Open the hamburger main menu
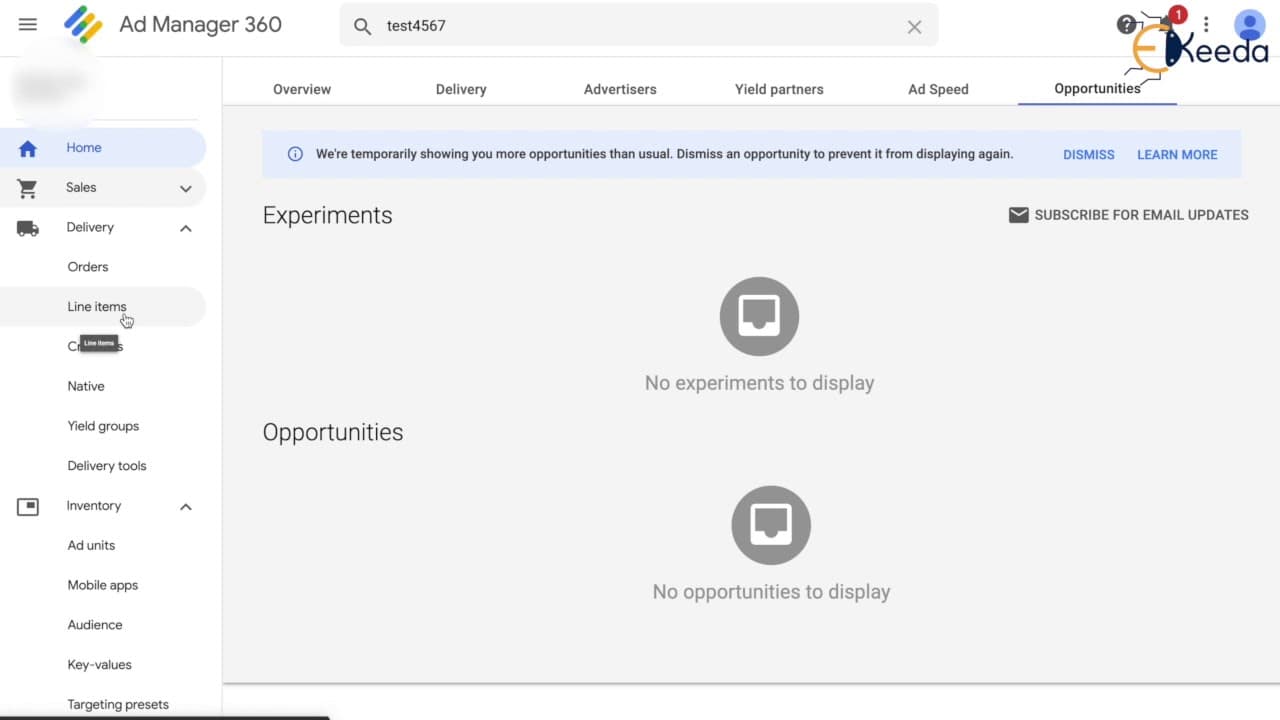1280x720 pixels. click(x=28, y=25)
